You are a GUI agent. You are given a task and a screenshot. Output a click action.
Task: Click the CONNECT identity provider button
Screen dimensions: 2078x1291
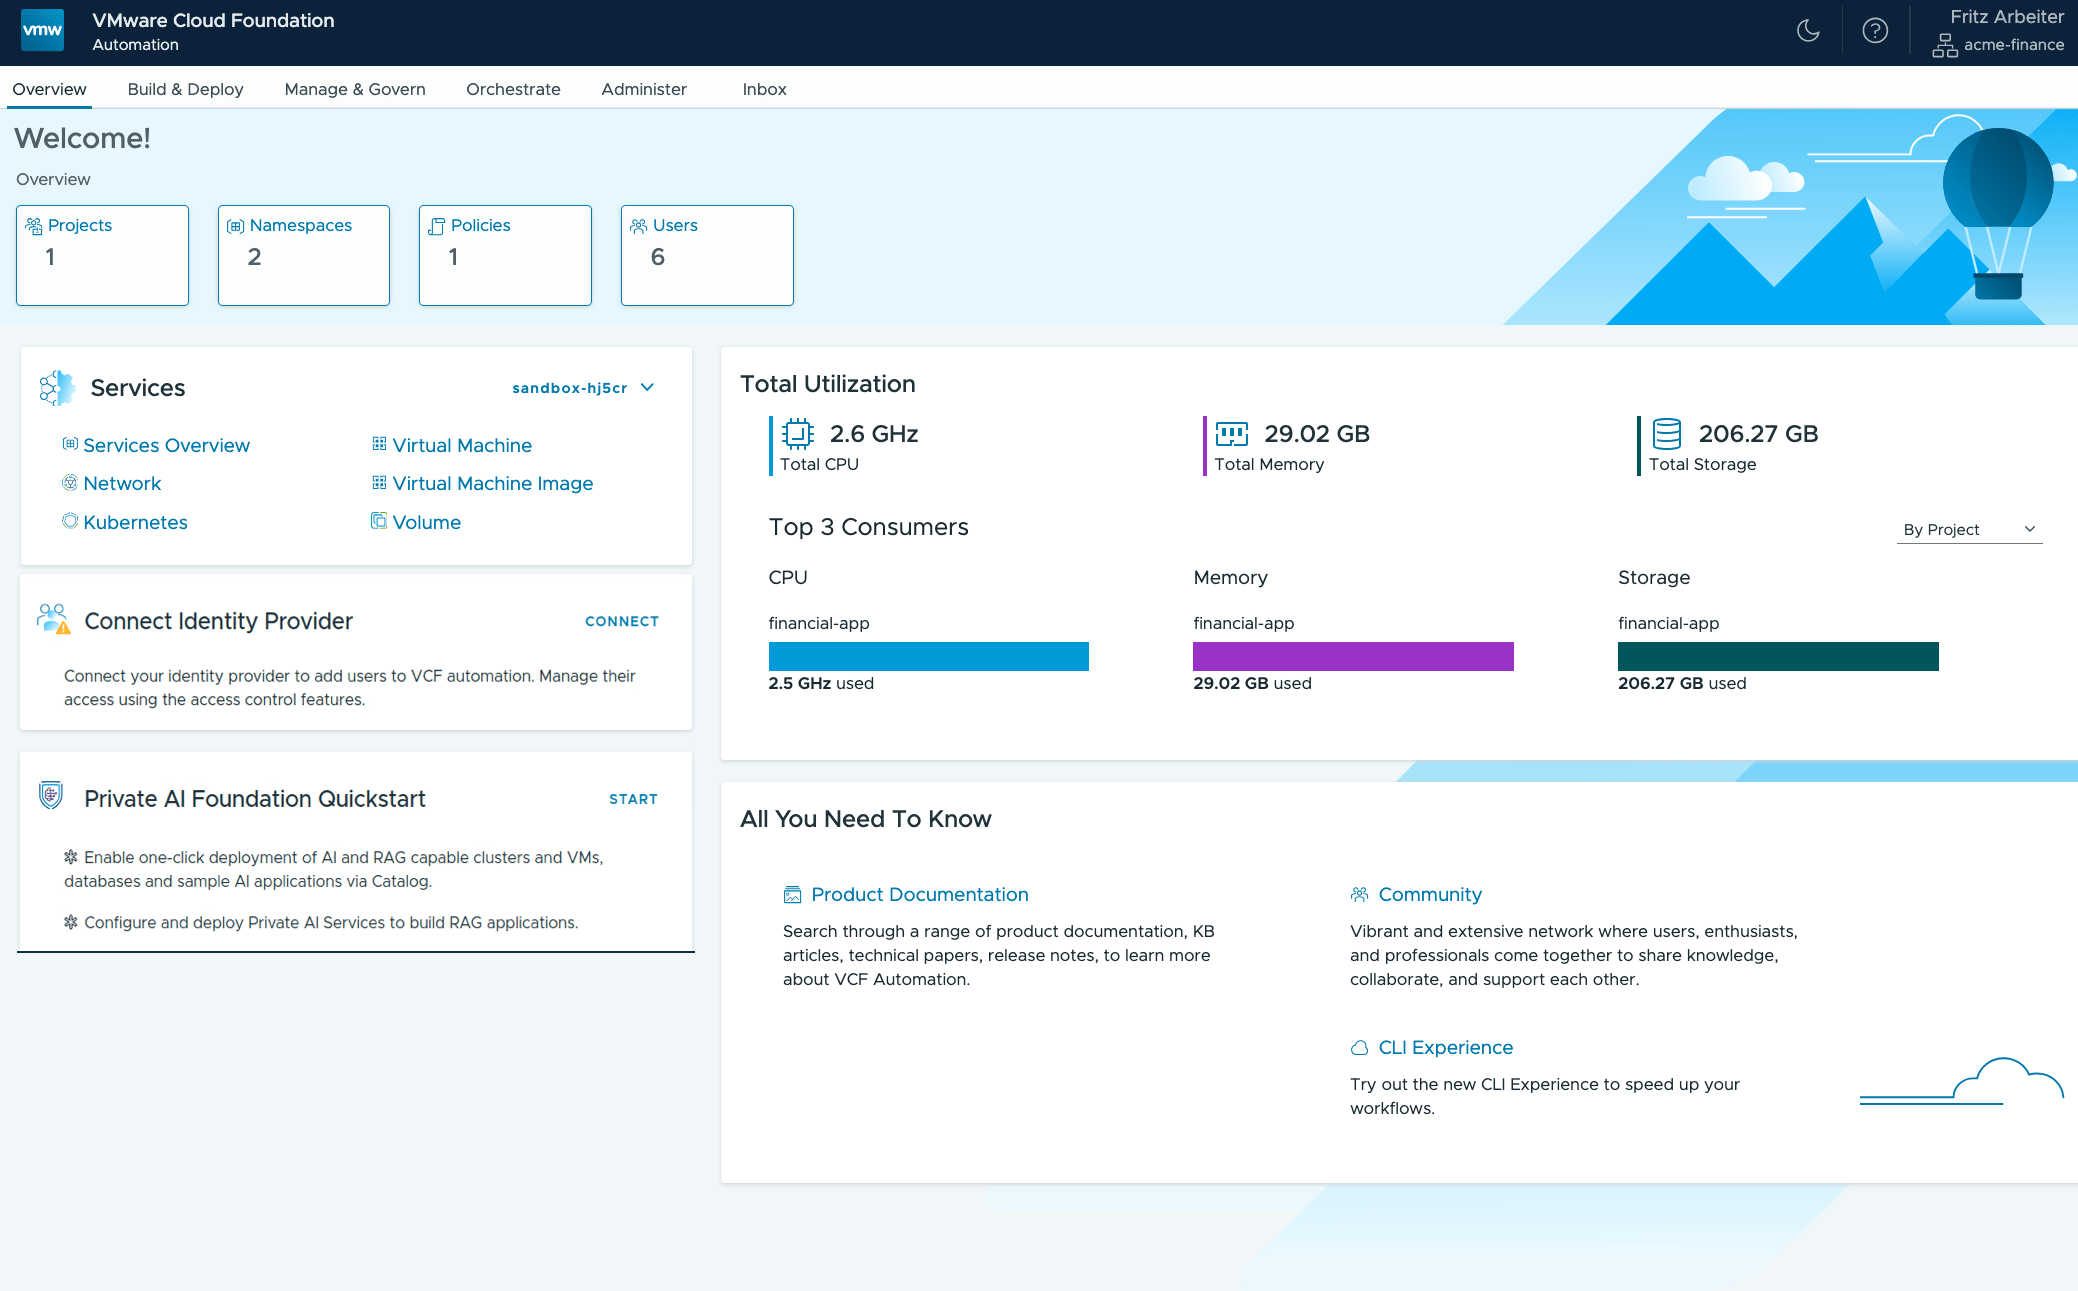tap(621, 620)
